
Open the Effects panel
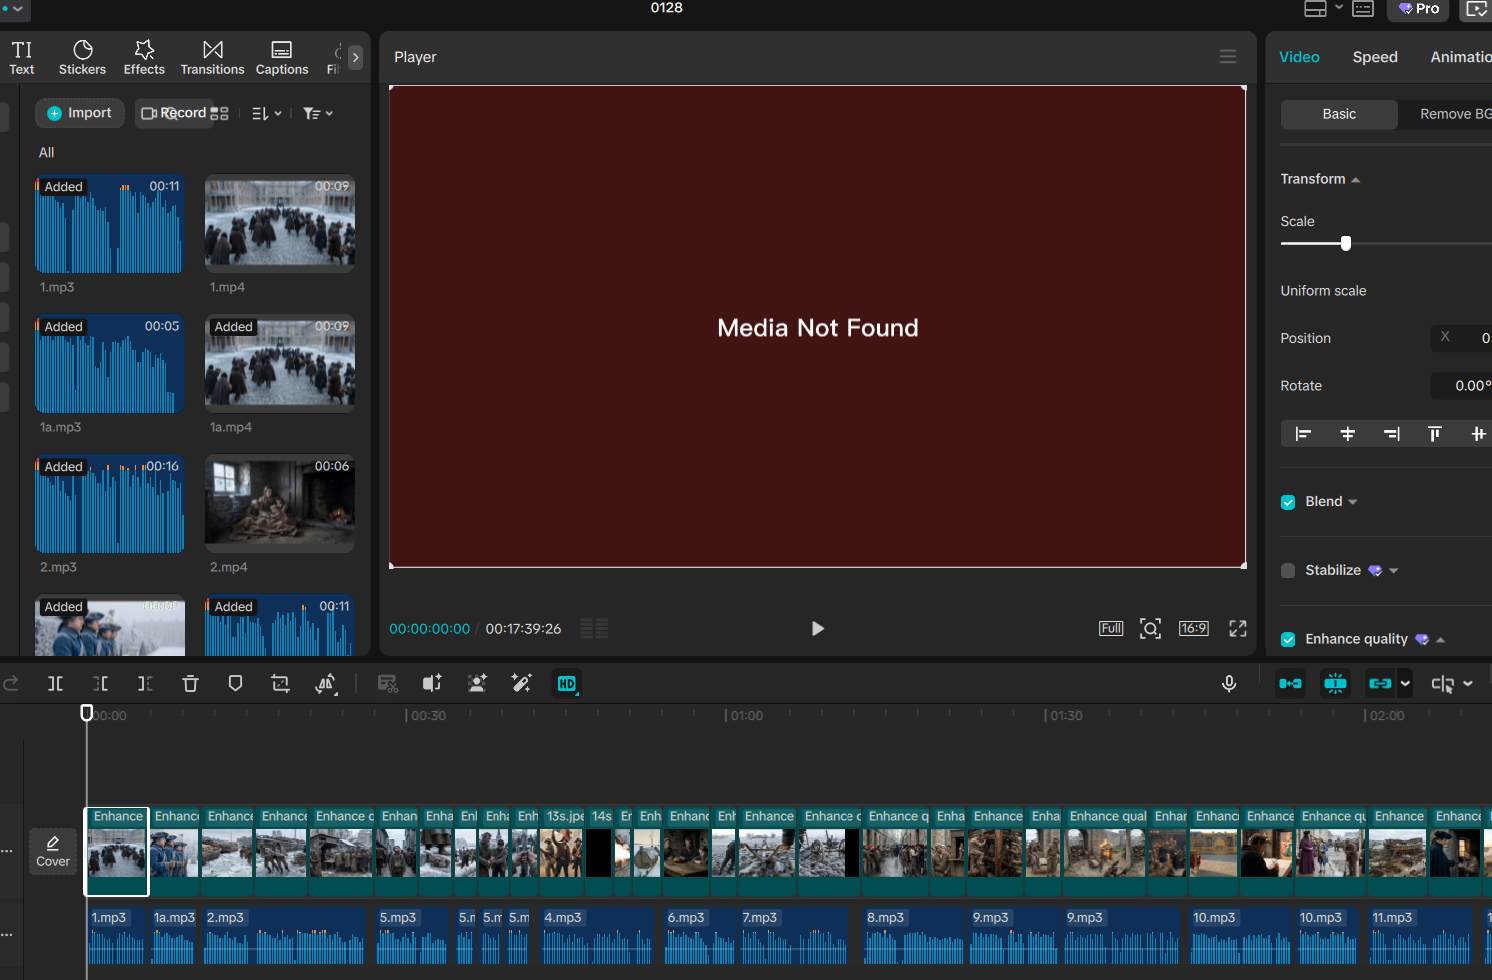pos(144,57)
